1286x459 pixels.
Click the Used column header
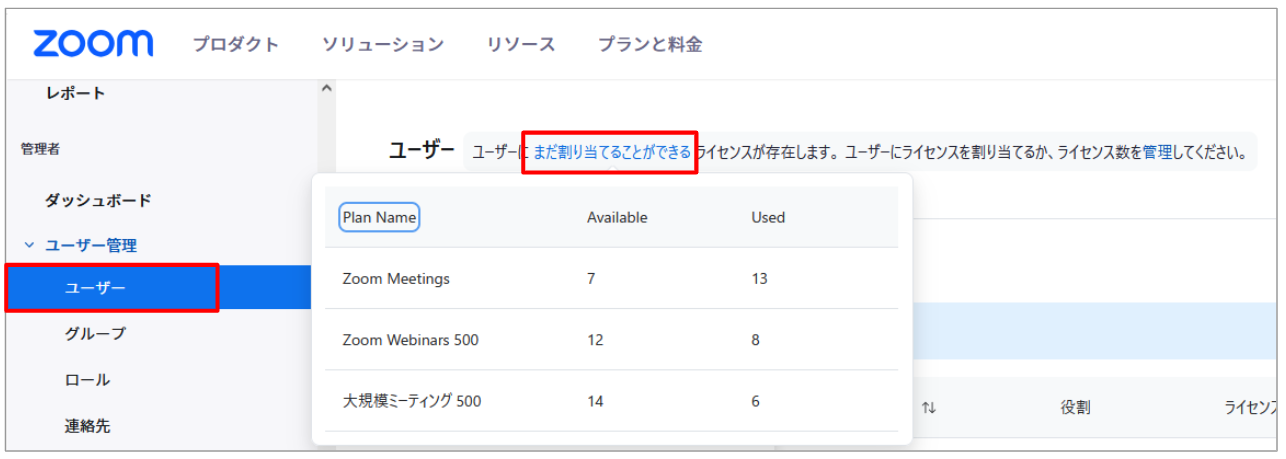coord(768,217)
